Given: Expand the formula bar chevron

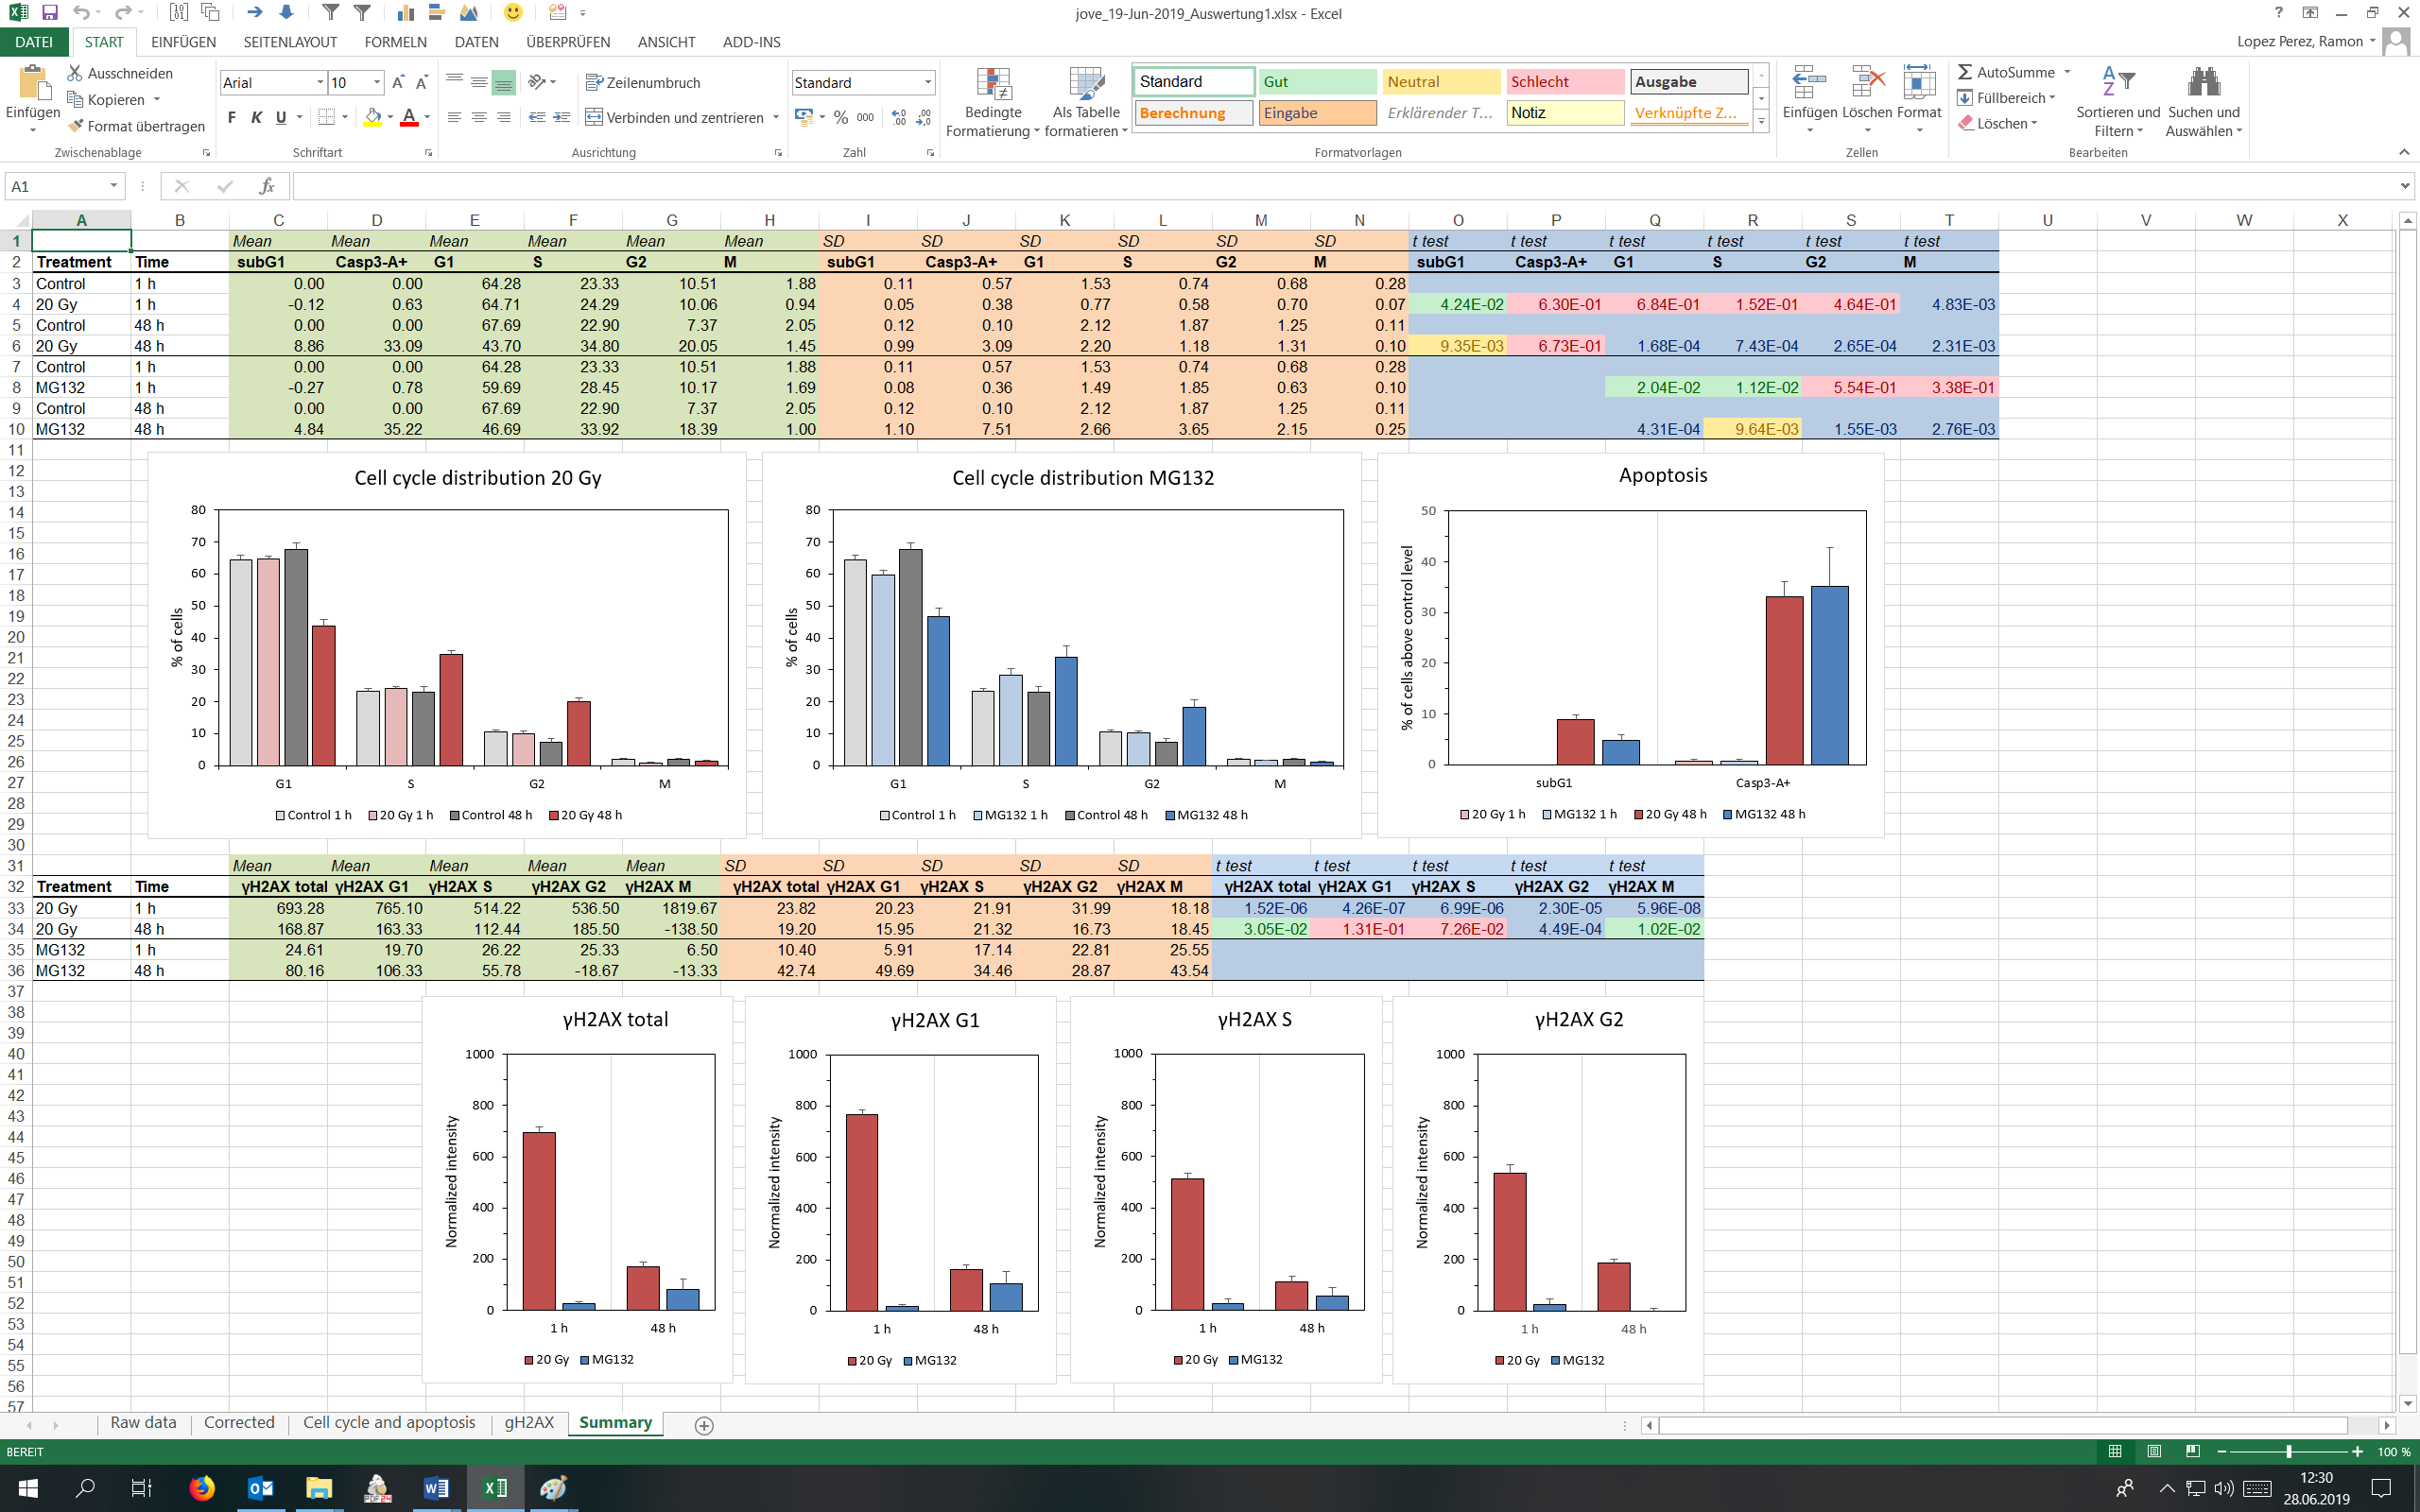Looking at the screenshot, I should coord(2404,186).
